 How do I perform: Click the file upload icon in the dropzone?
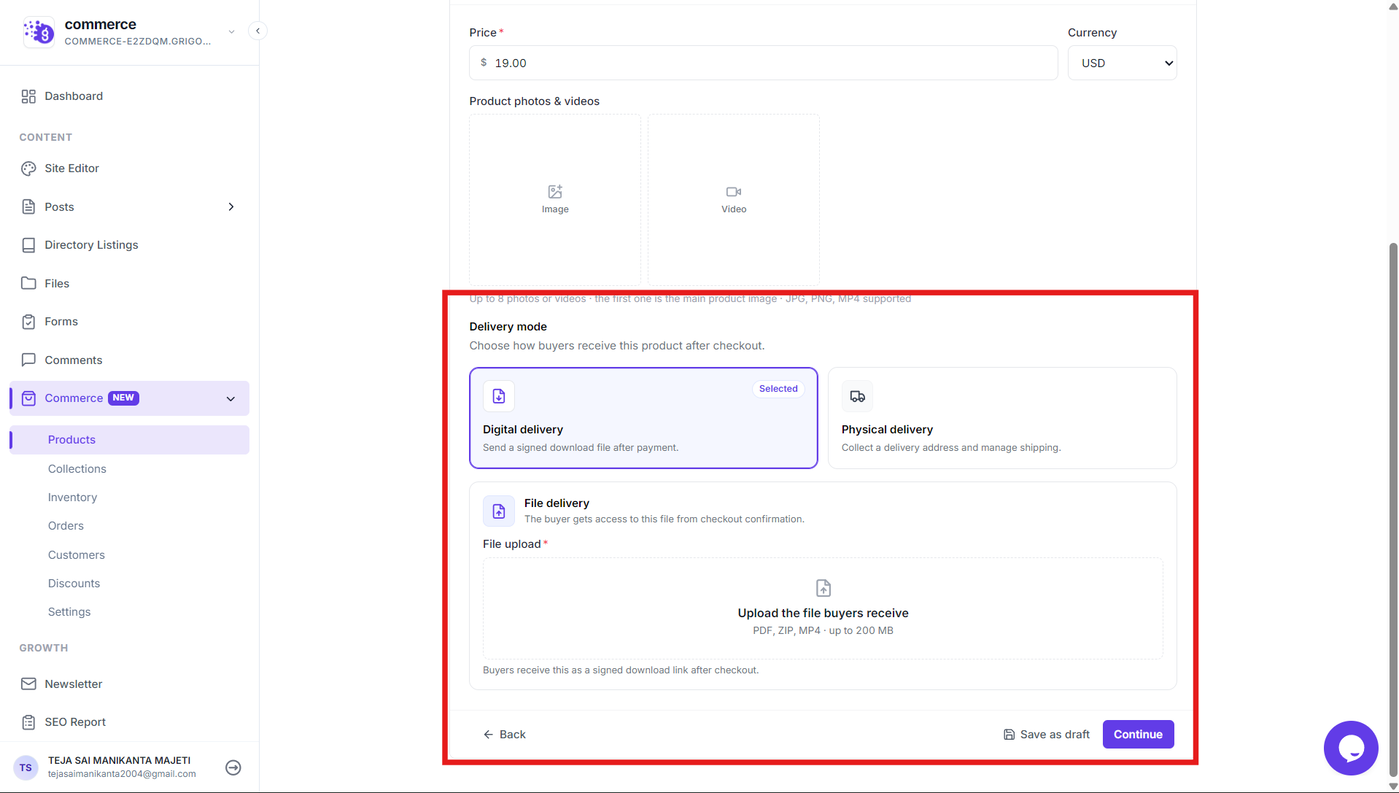(x=823, y=588)
